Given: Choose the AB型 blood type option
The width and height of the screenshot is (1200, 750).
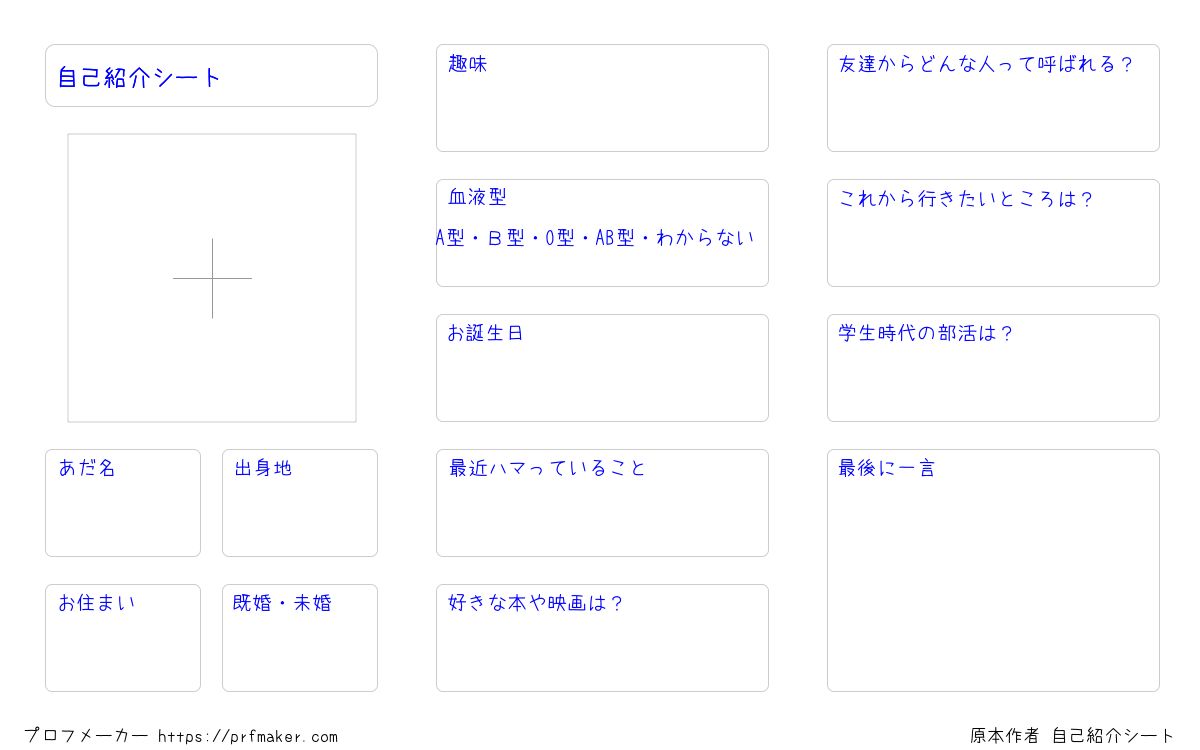Looking at the screenshot, I should tap(615, 238).
